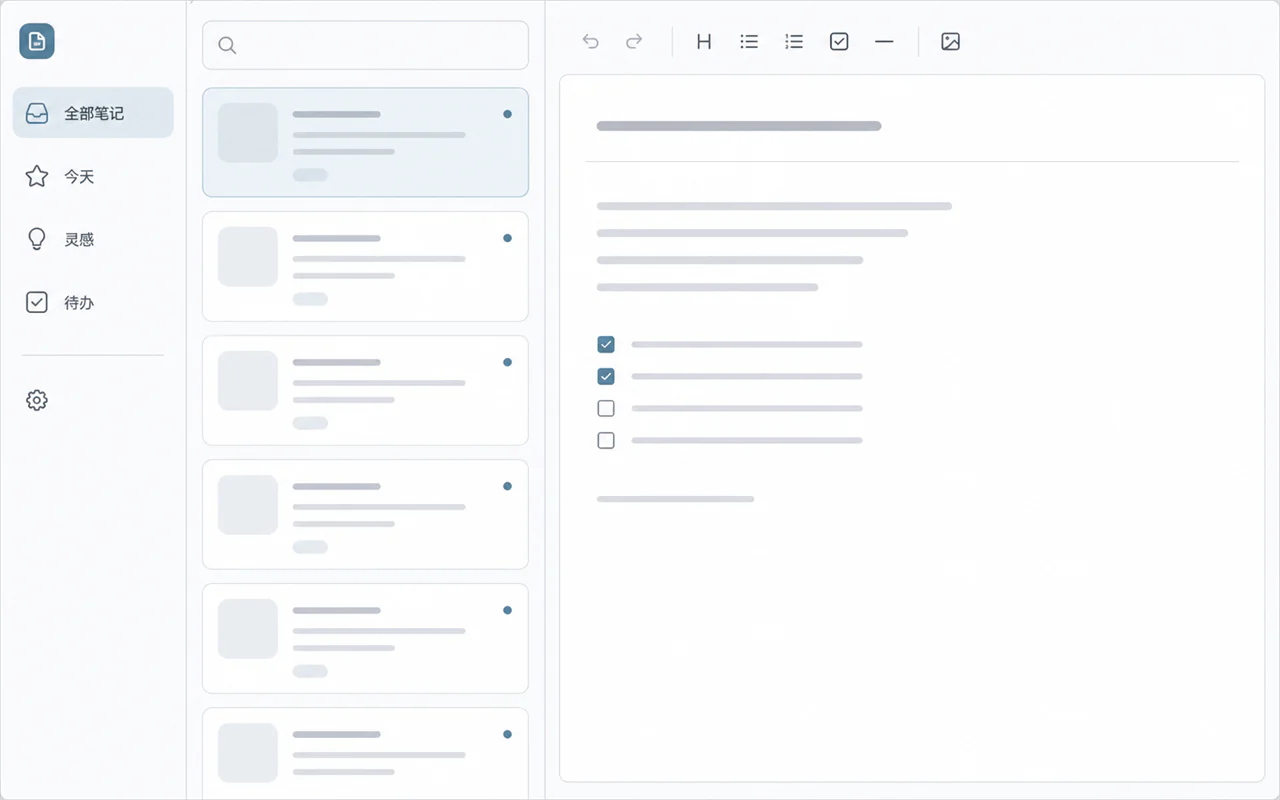The width and height of the screenshot is (1280, 800).
Task: Apply heading format with H icon
Action: pos(704,41)
